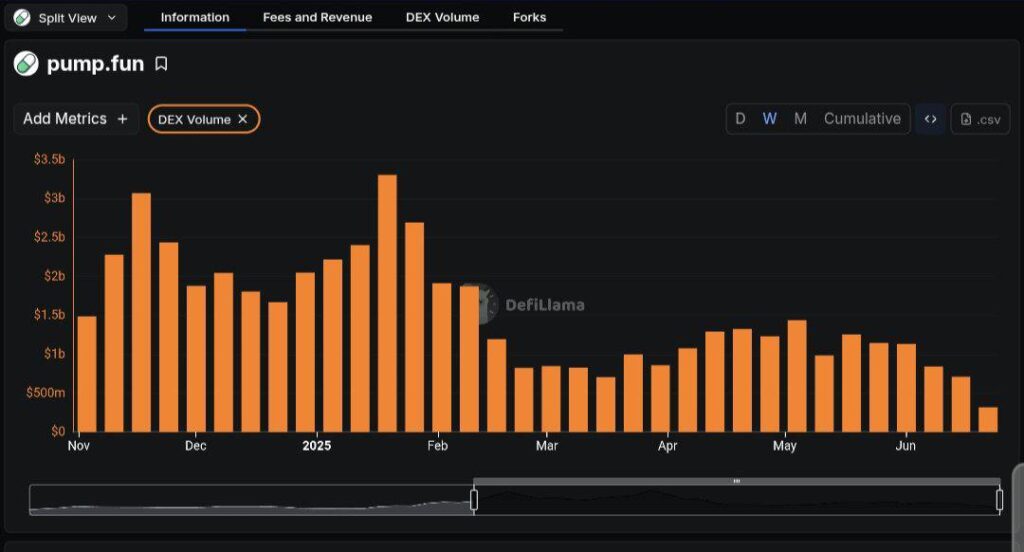Click the DefiLlama watermark logo
This screenshot has width=1024, height=552.
coord(480,304)
